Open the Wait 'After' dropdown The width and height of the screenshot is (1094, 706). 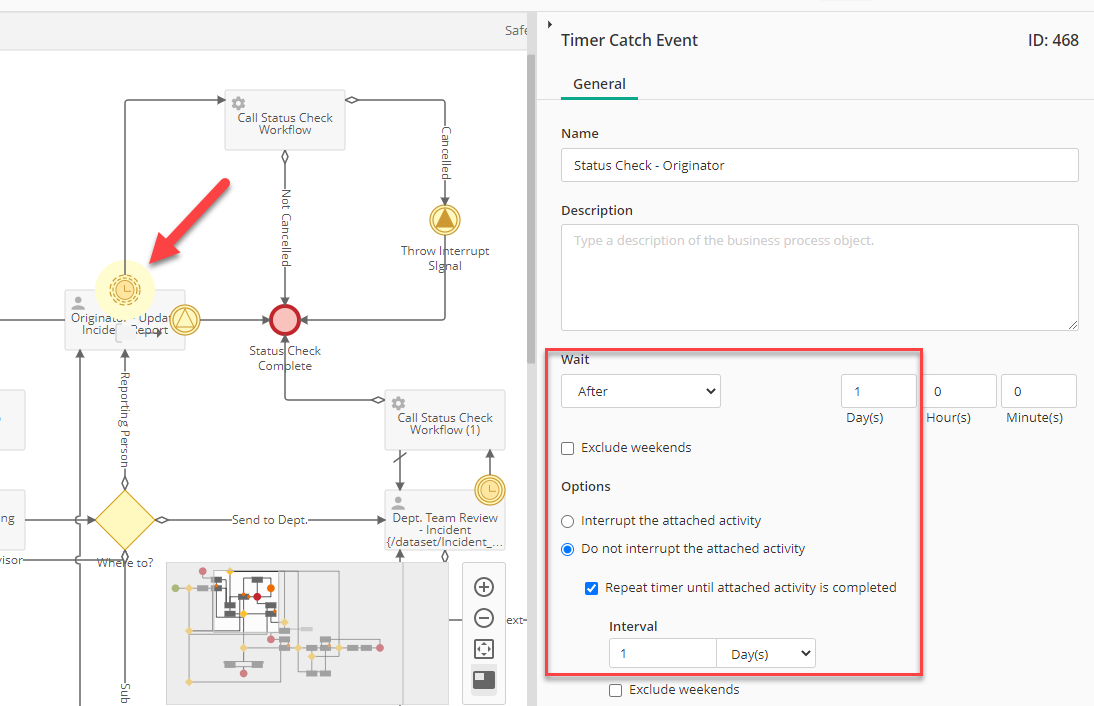point(640,391)
